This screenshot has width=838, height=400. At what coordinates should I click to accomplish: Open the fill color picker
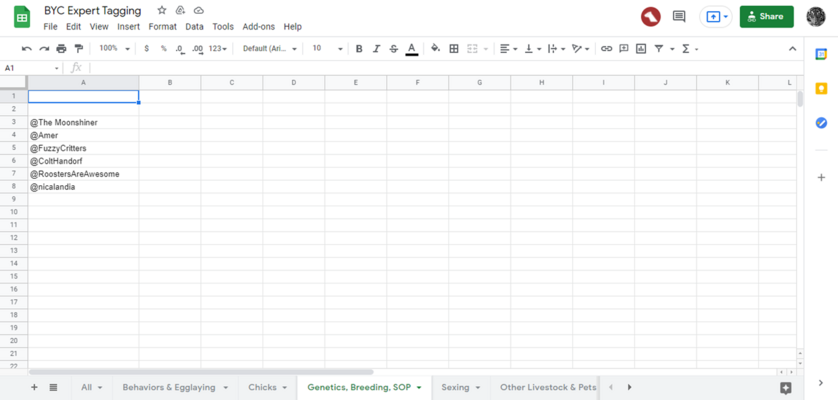[436, 49]
